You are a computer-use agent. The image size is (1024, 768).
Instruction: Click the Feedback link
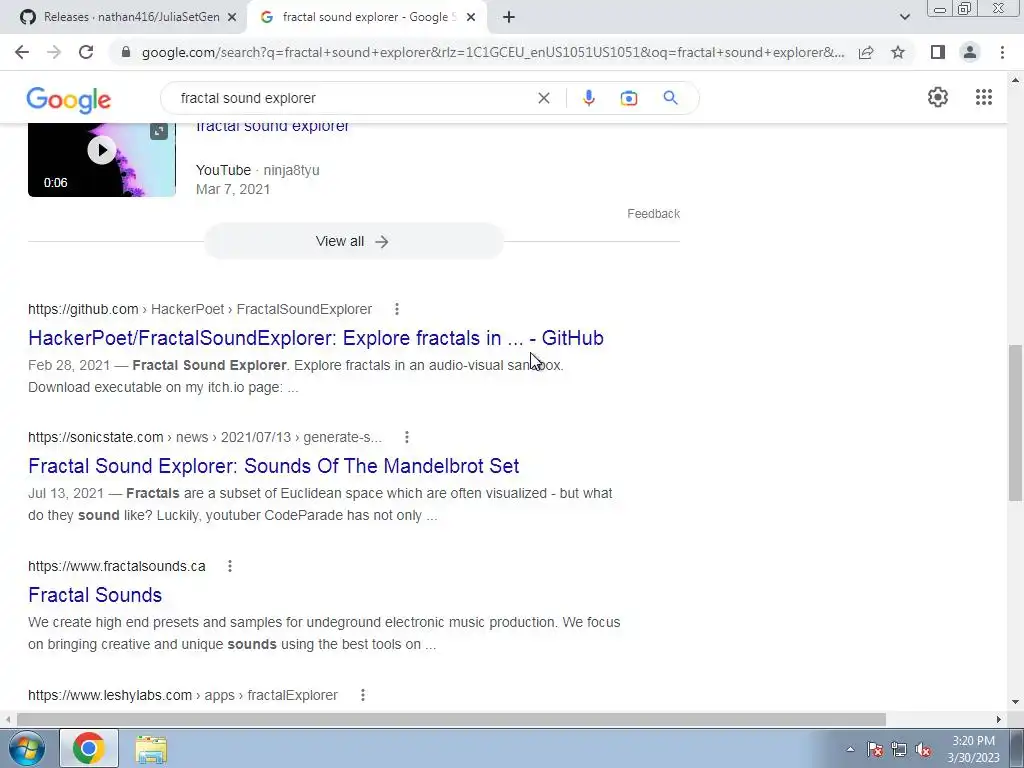pyautogui.click(x=653, y=214)
